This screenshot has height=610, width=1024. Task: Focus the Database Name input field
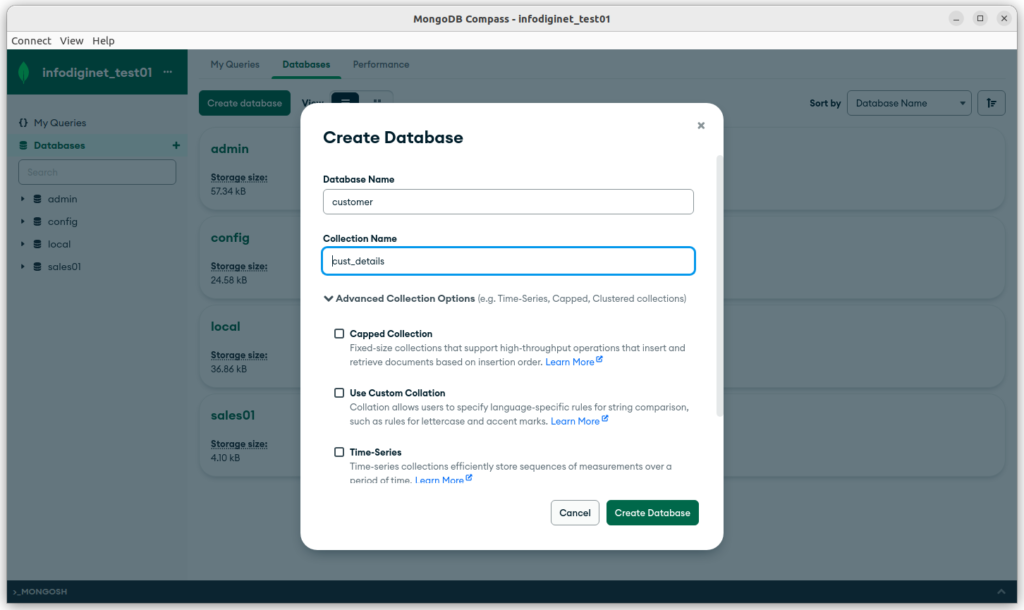click(x=508, y=202)
